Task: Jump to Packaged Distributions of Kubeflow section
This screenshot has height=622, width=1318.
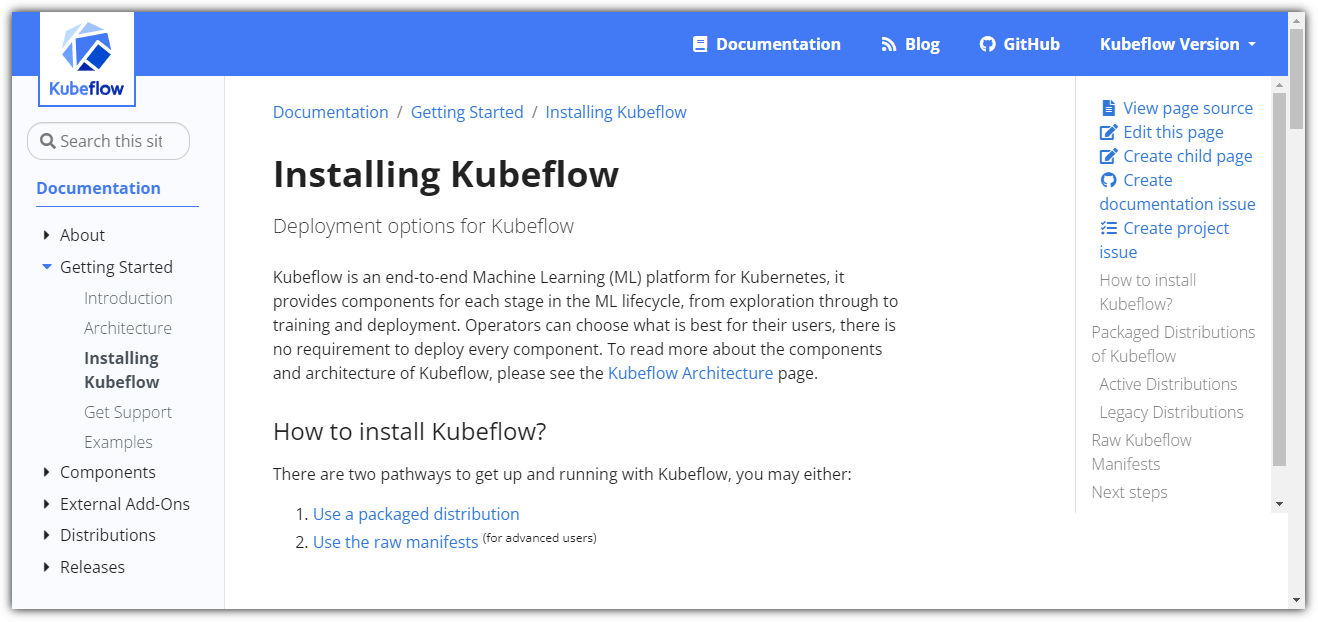Action: pyautogui.click(x=1173, y=344)
